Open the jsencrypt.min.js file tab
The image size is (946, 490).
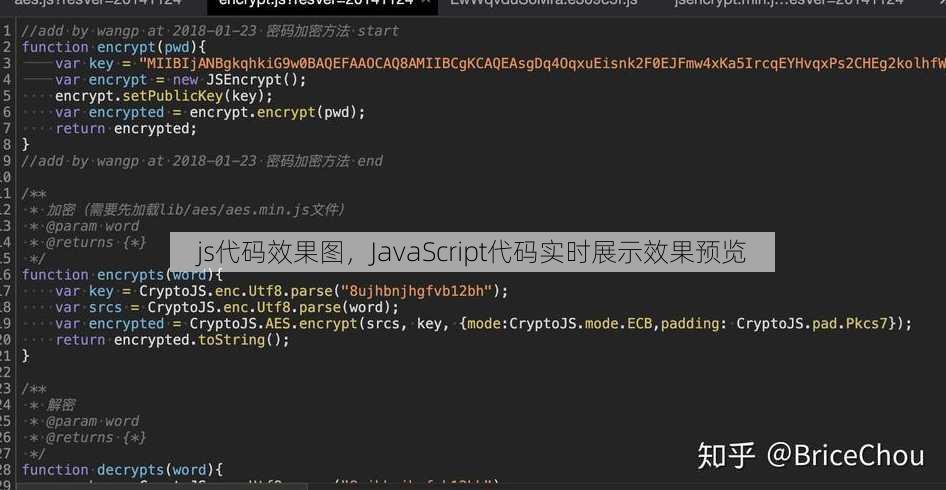click(789, 2)
